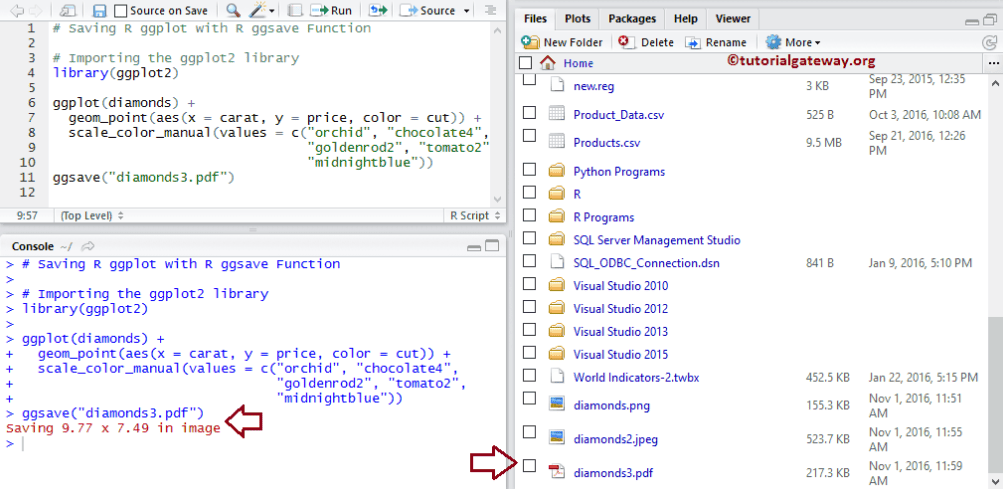1003x489 pixels.
Task: Click the ggsave("diamonds3.pdf") line in editor
Action: 144,177
